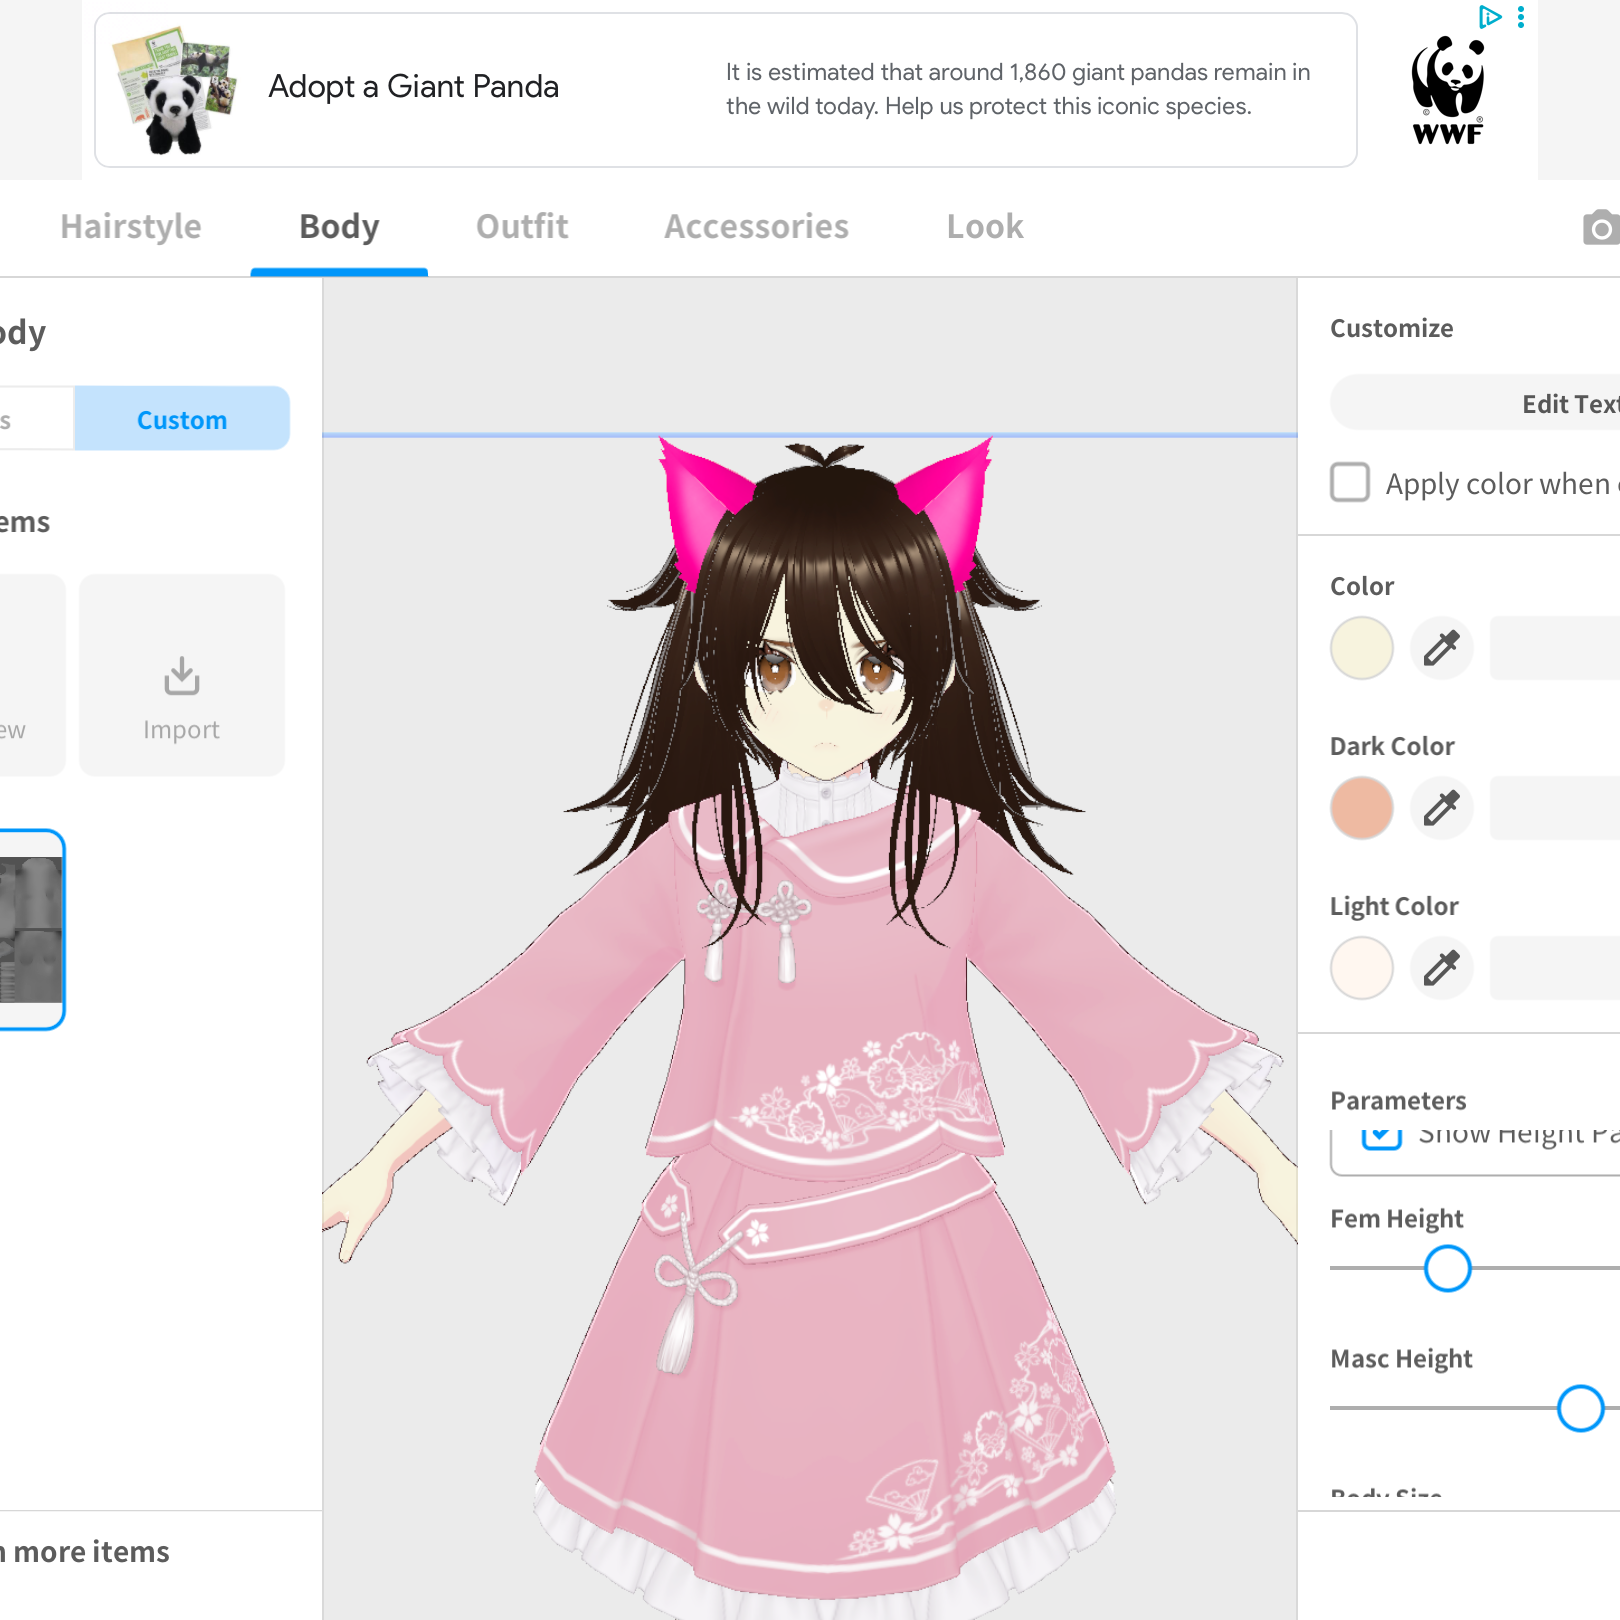Screen dimensions: 1620x1620
Task: Go to the Accessories tab
Action: point(757,227)
